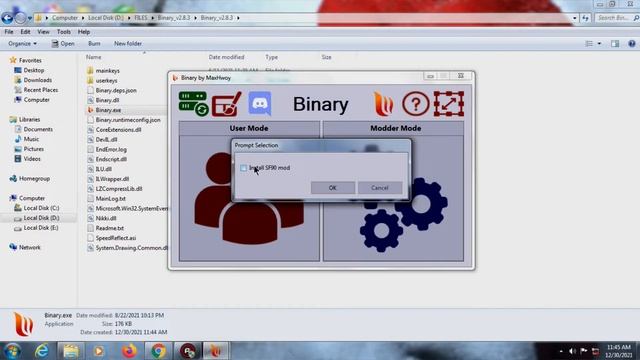Click the green server refresh icon
This screenshot has width=640, height=360.
click(x=193, y=104)
